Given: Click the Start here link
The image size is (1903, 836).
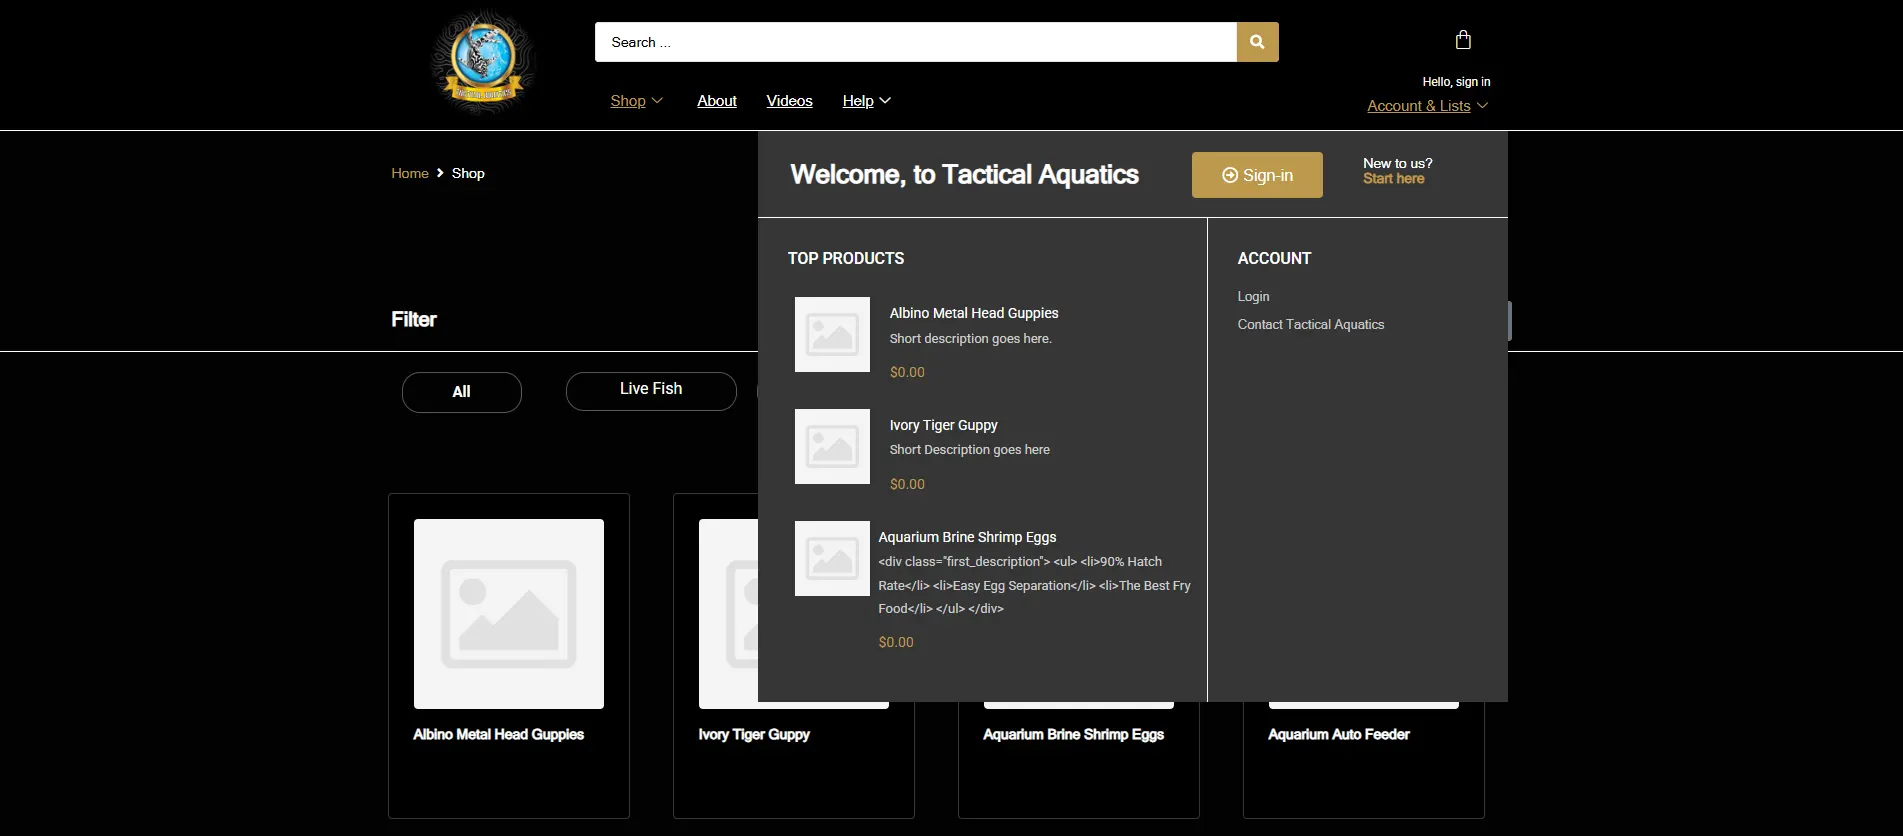Looking at the screenshot, I should point(1393,179).
